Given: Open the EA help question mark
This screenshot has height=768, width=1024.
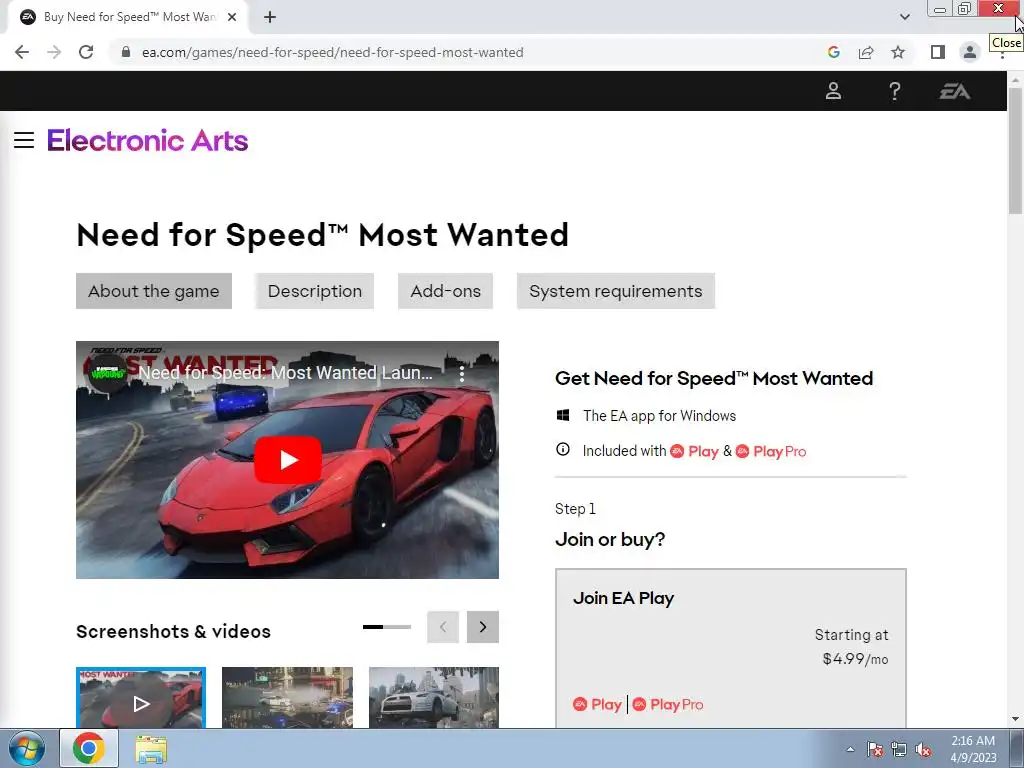Looking at the screenshot, I should pyautogui.click(x=895, y=91).
